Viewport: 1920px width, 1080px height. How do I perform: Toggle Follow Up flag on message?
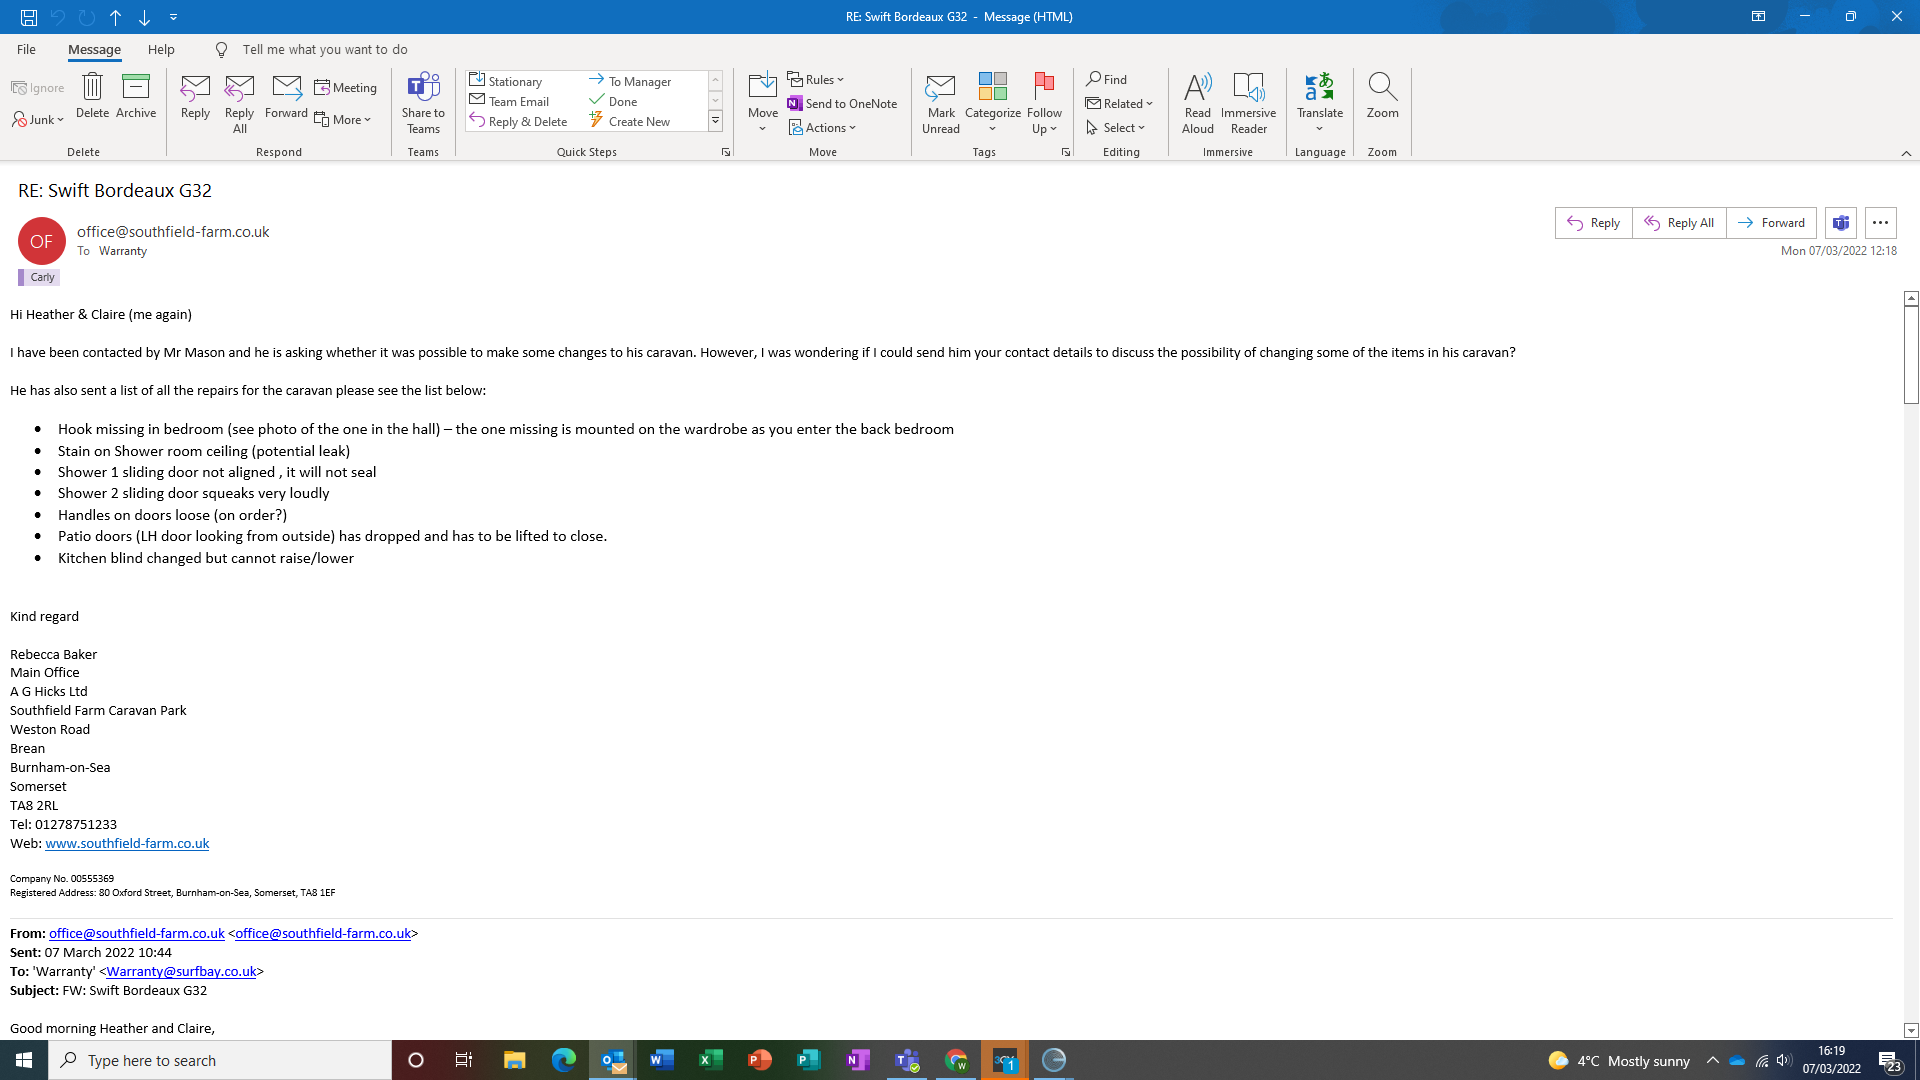(1044, 101)
